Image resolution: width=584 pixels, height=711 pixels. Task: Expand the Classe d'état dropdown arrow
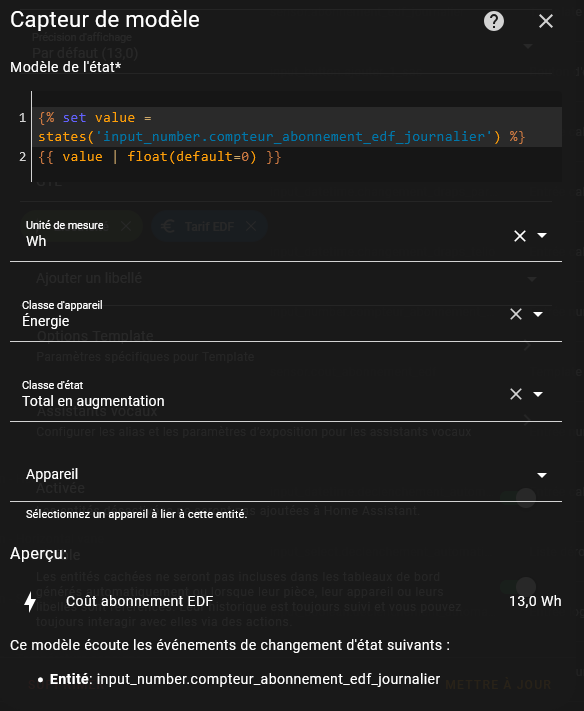(x=538, y=394)
